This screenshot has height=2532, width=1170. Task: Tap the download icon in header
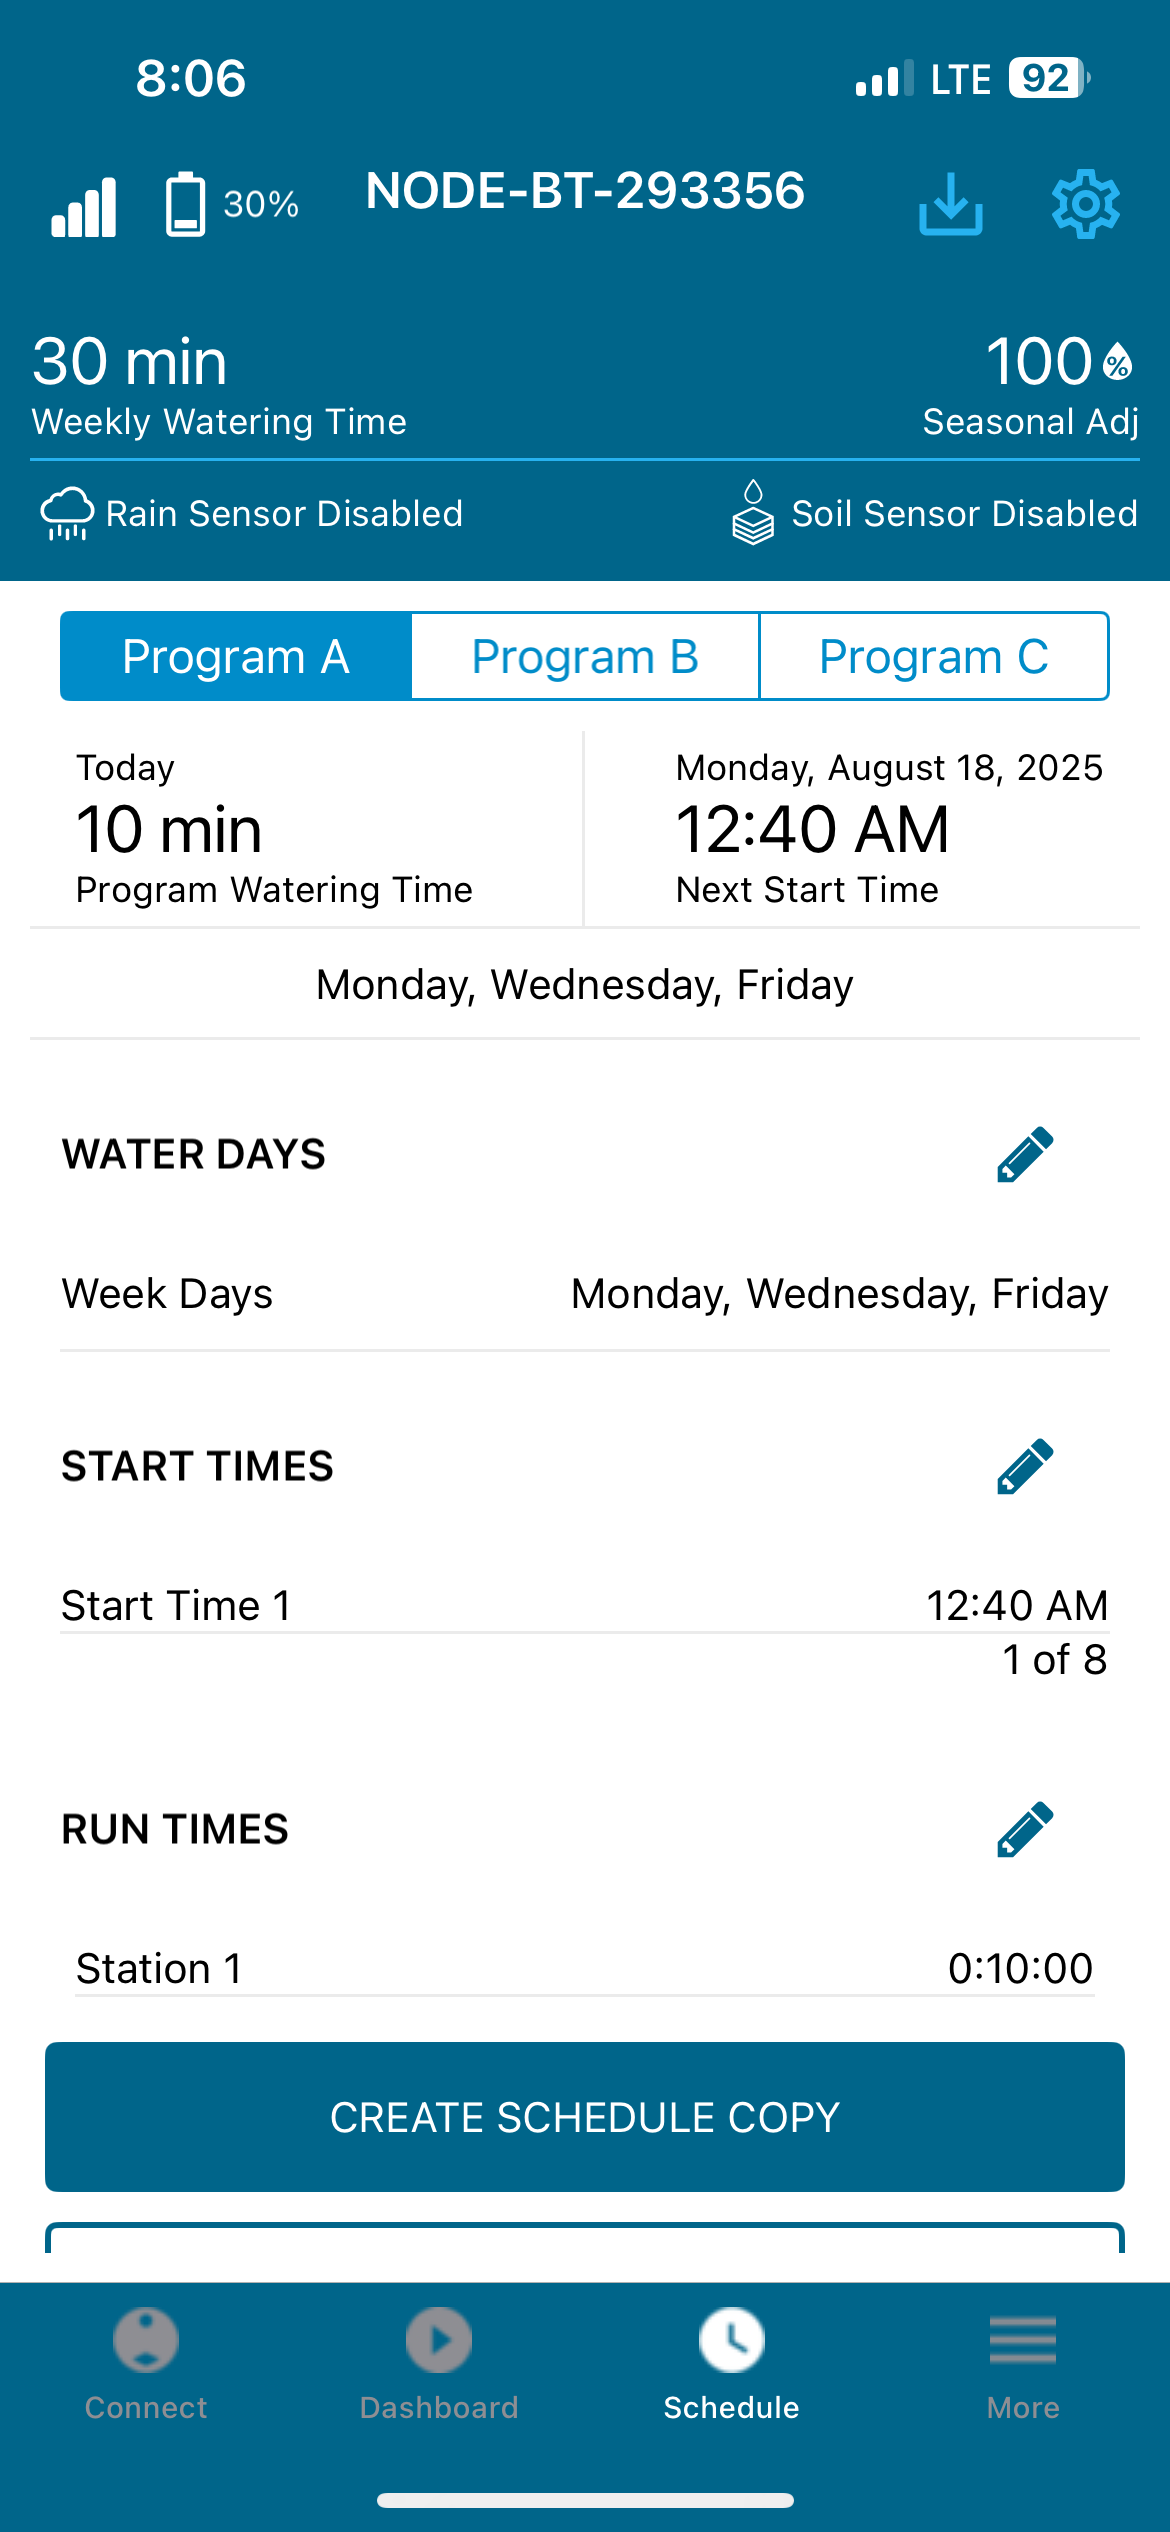tap(950, 204)
